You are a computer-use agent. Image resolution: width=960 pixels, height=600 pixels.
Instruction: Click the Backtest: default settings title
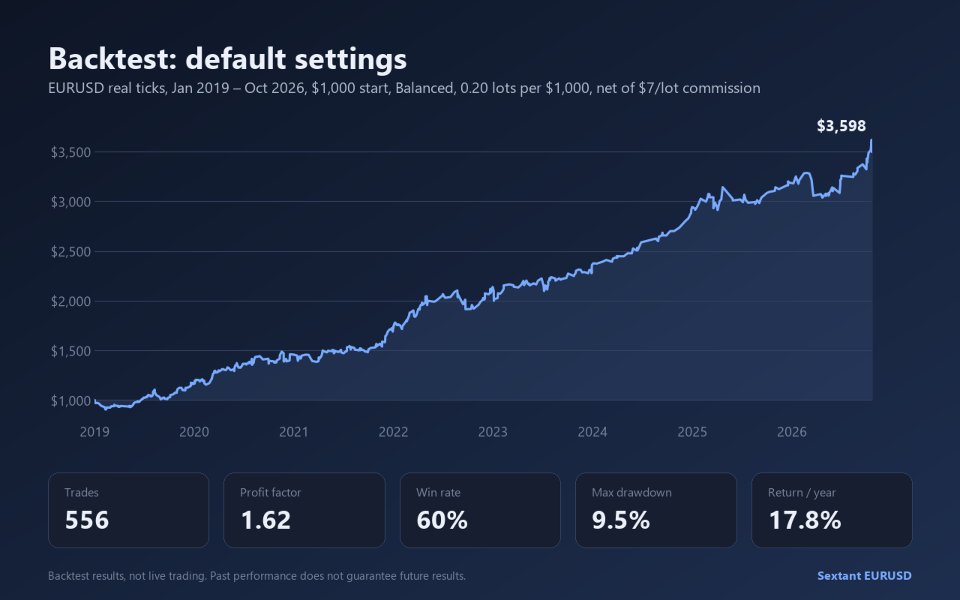227,59
